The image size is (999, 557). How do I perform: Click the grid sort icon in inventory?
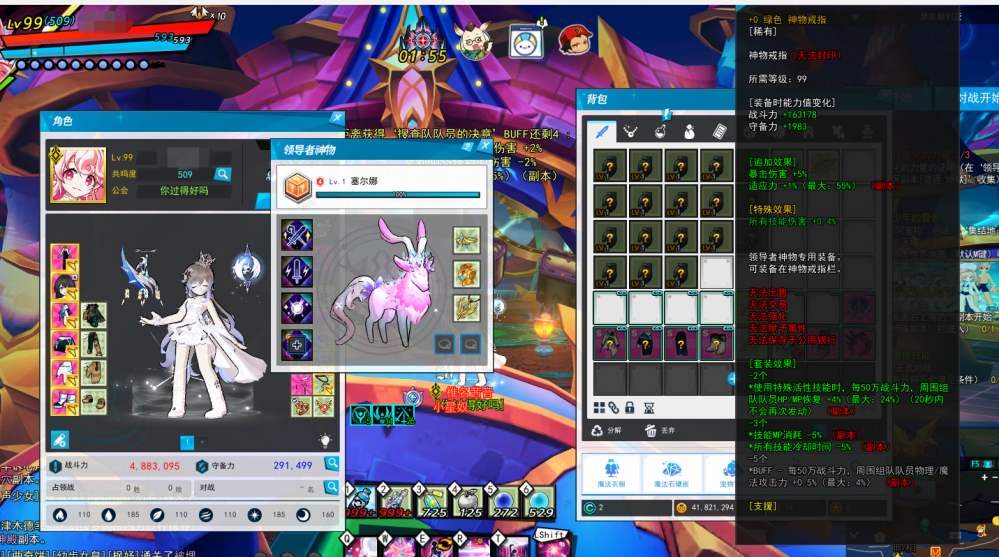(x=599, y=408)
